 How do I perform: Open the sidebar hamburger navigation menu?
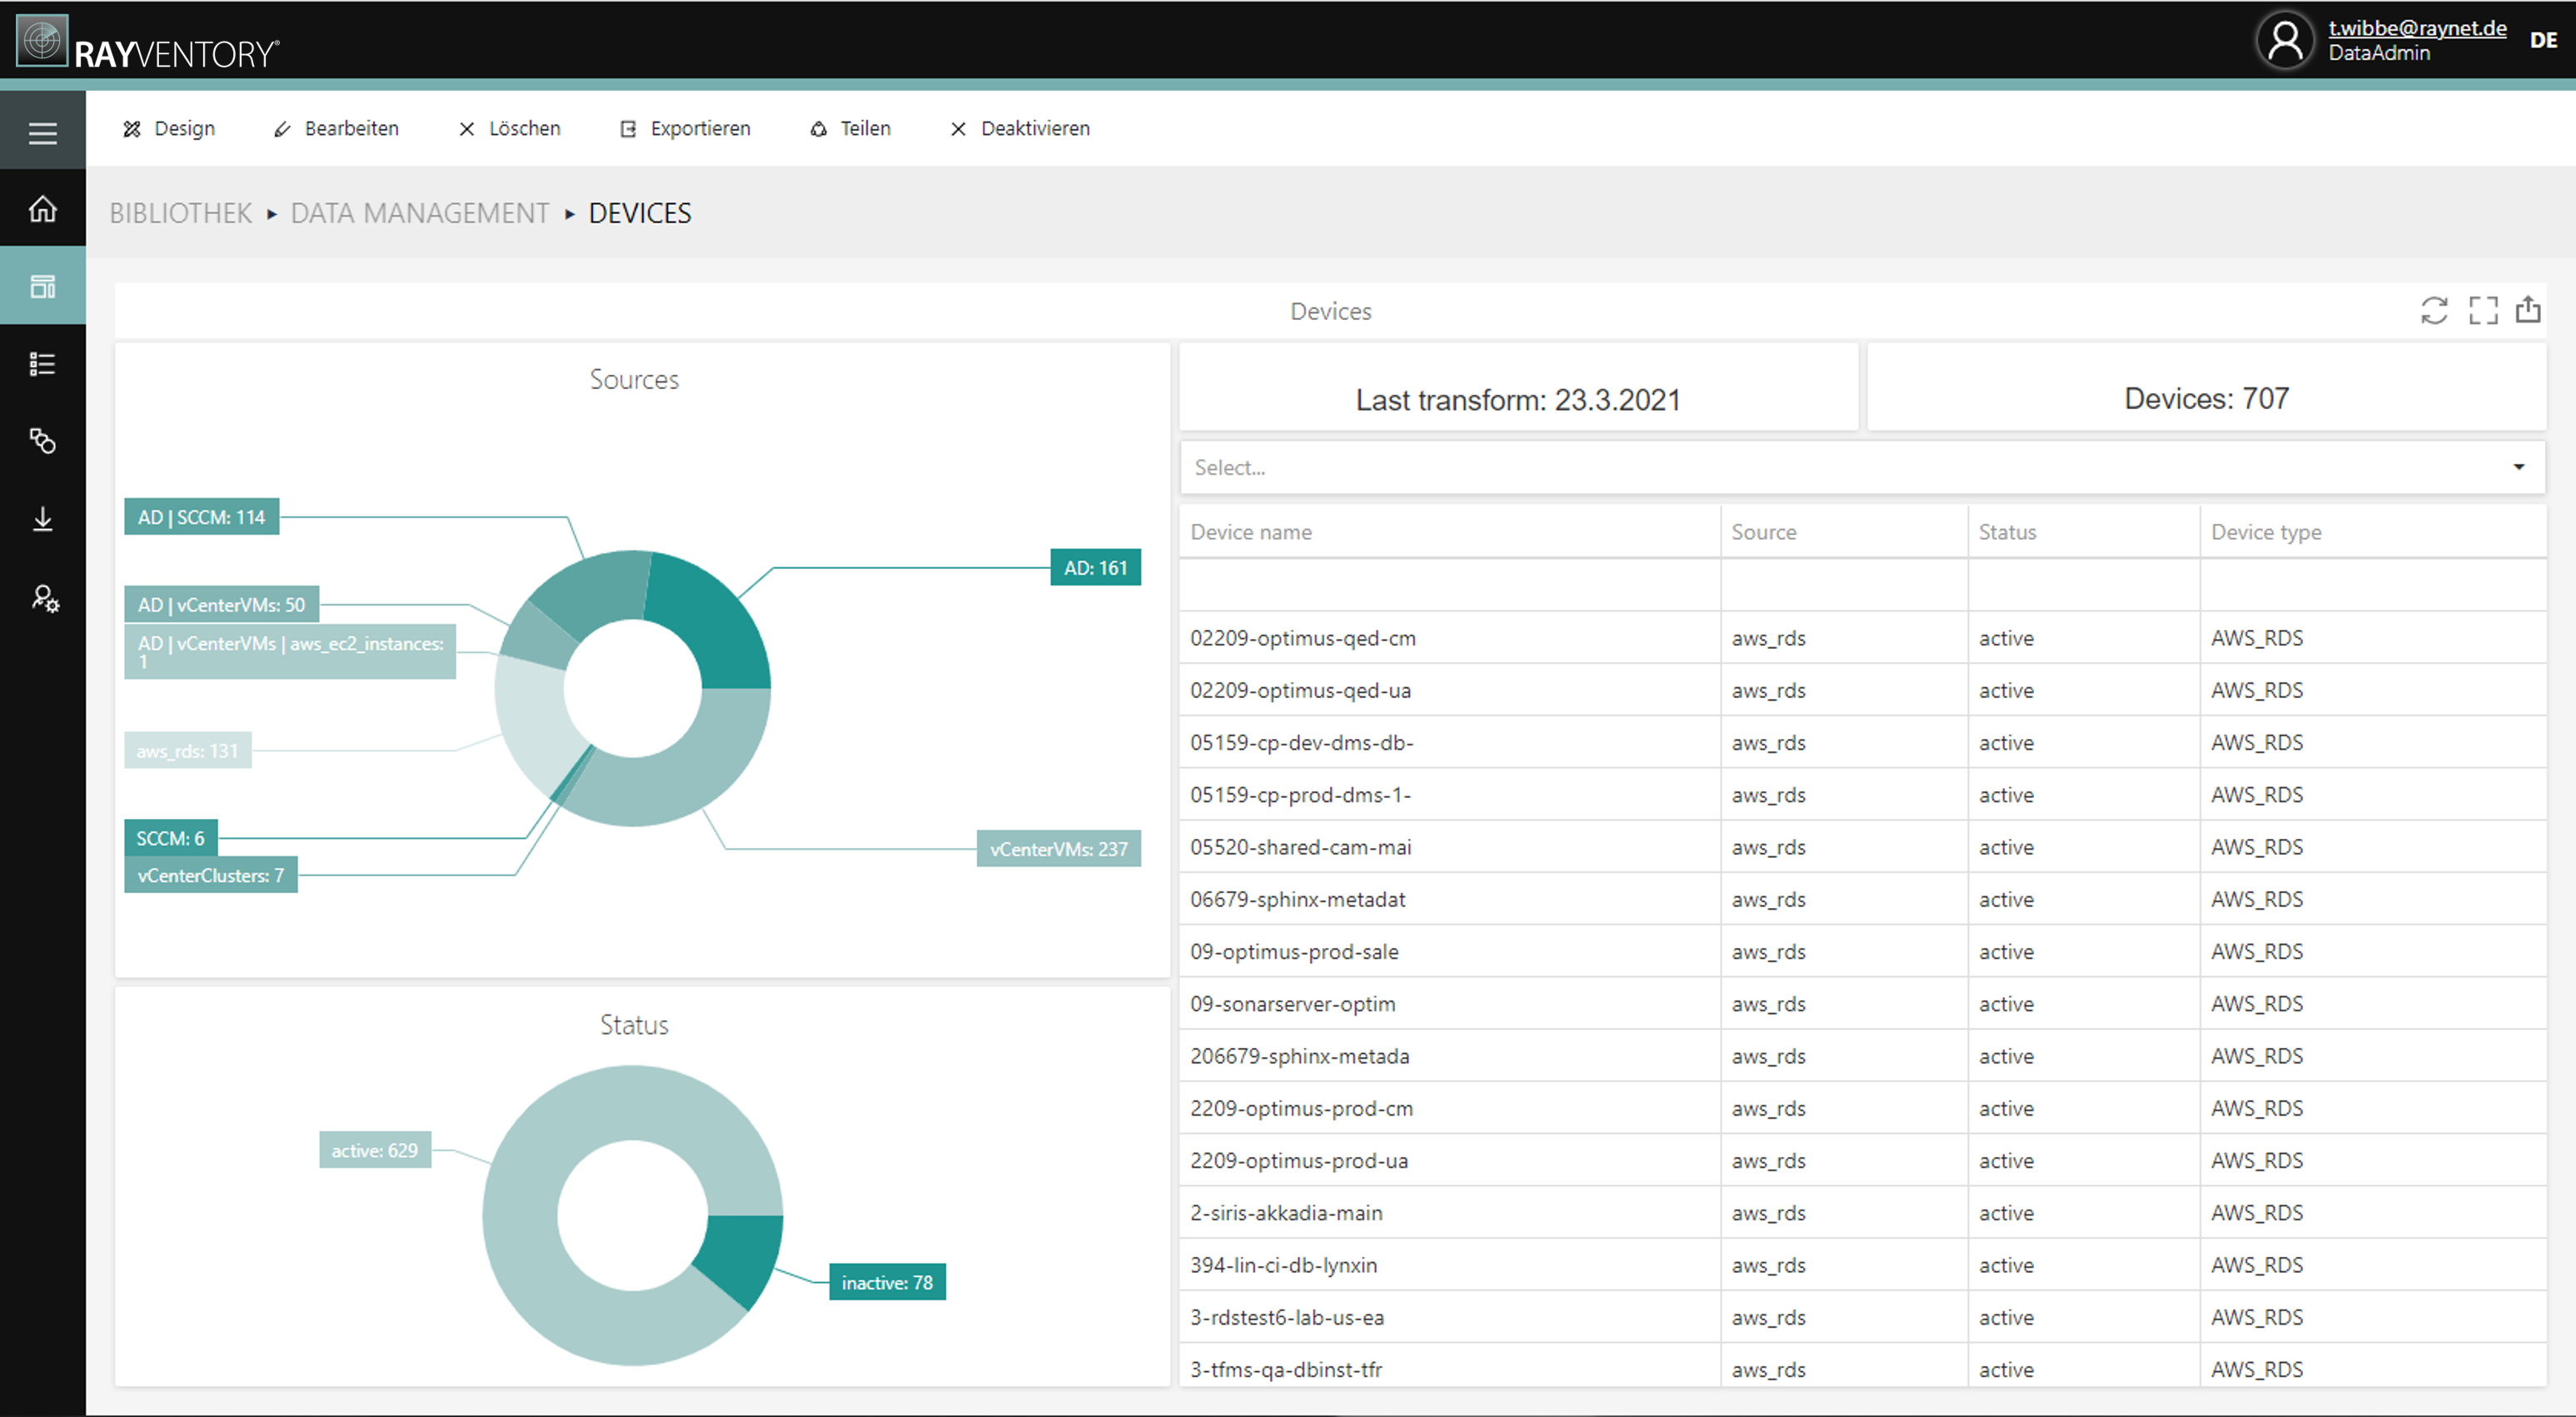(43, 130)
